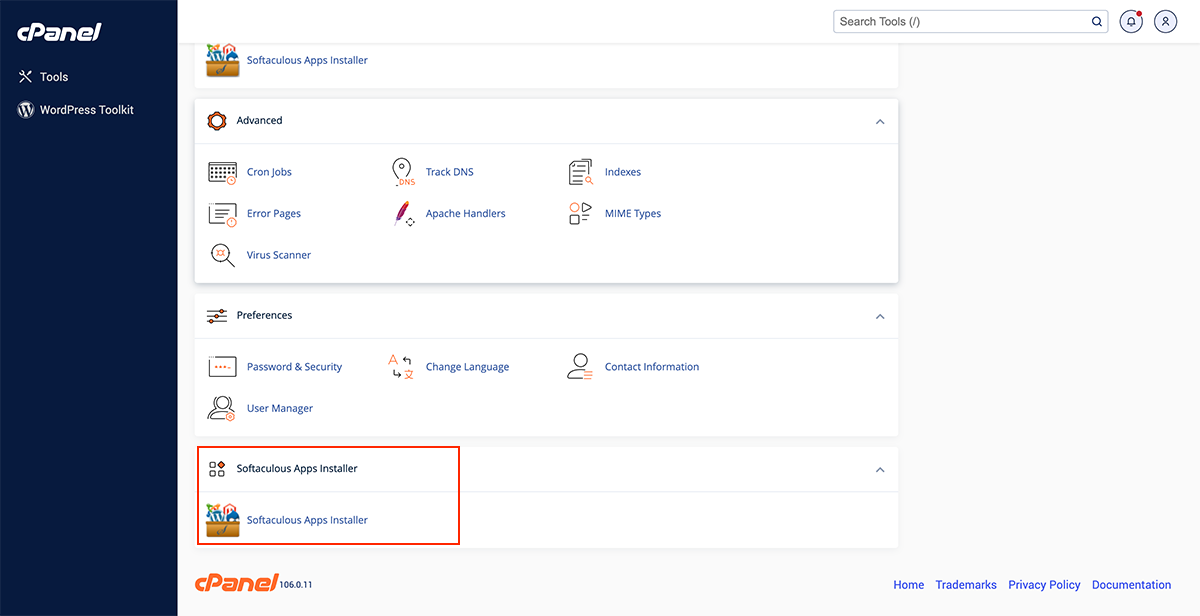Click the search magnifier icon
The height and width of the screenshot is (616, 1200).
click(1096, 21)
